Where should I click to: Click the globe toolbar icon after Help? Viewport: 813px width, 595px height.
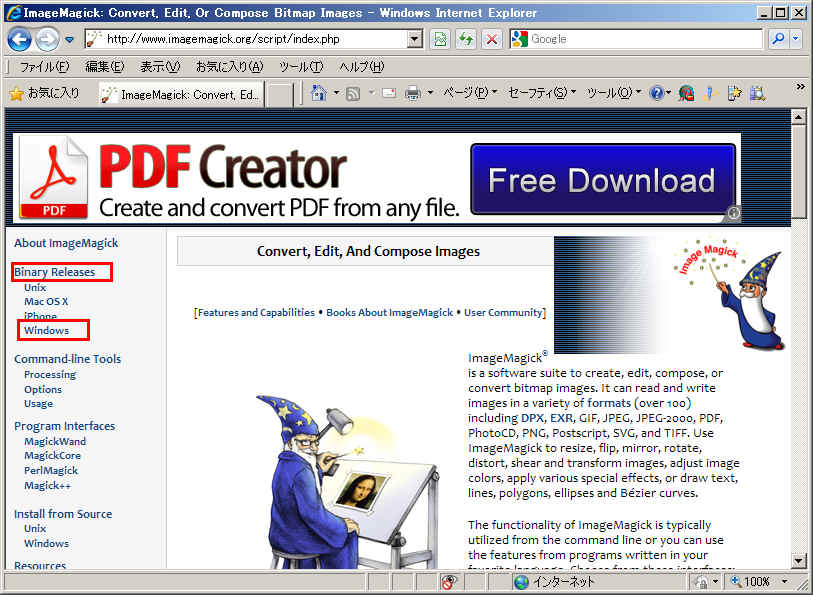tap(686, 93)
